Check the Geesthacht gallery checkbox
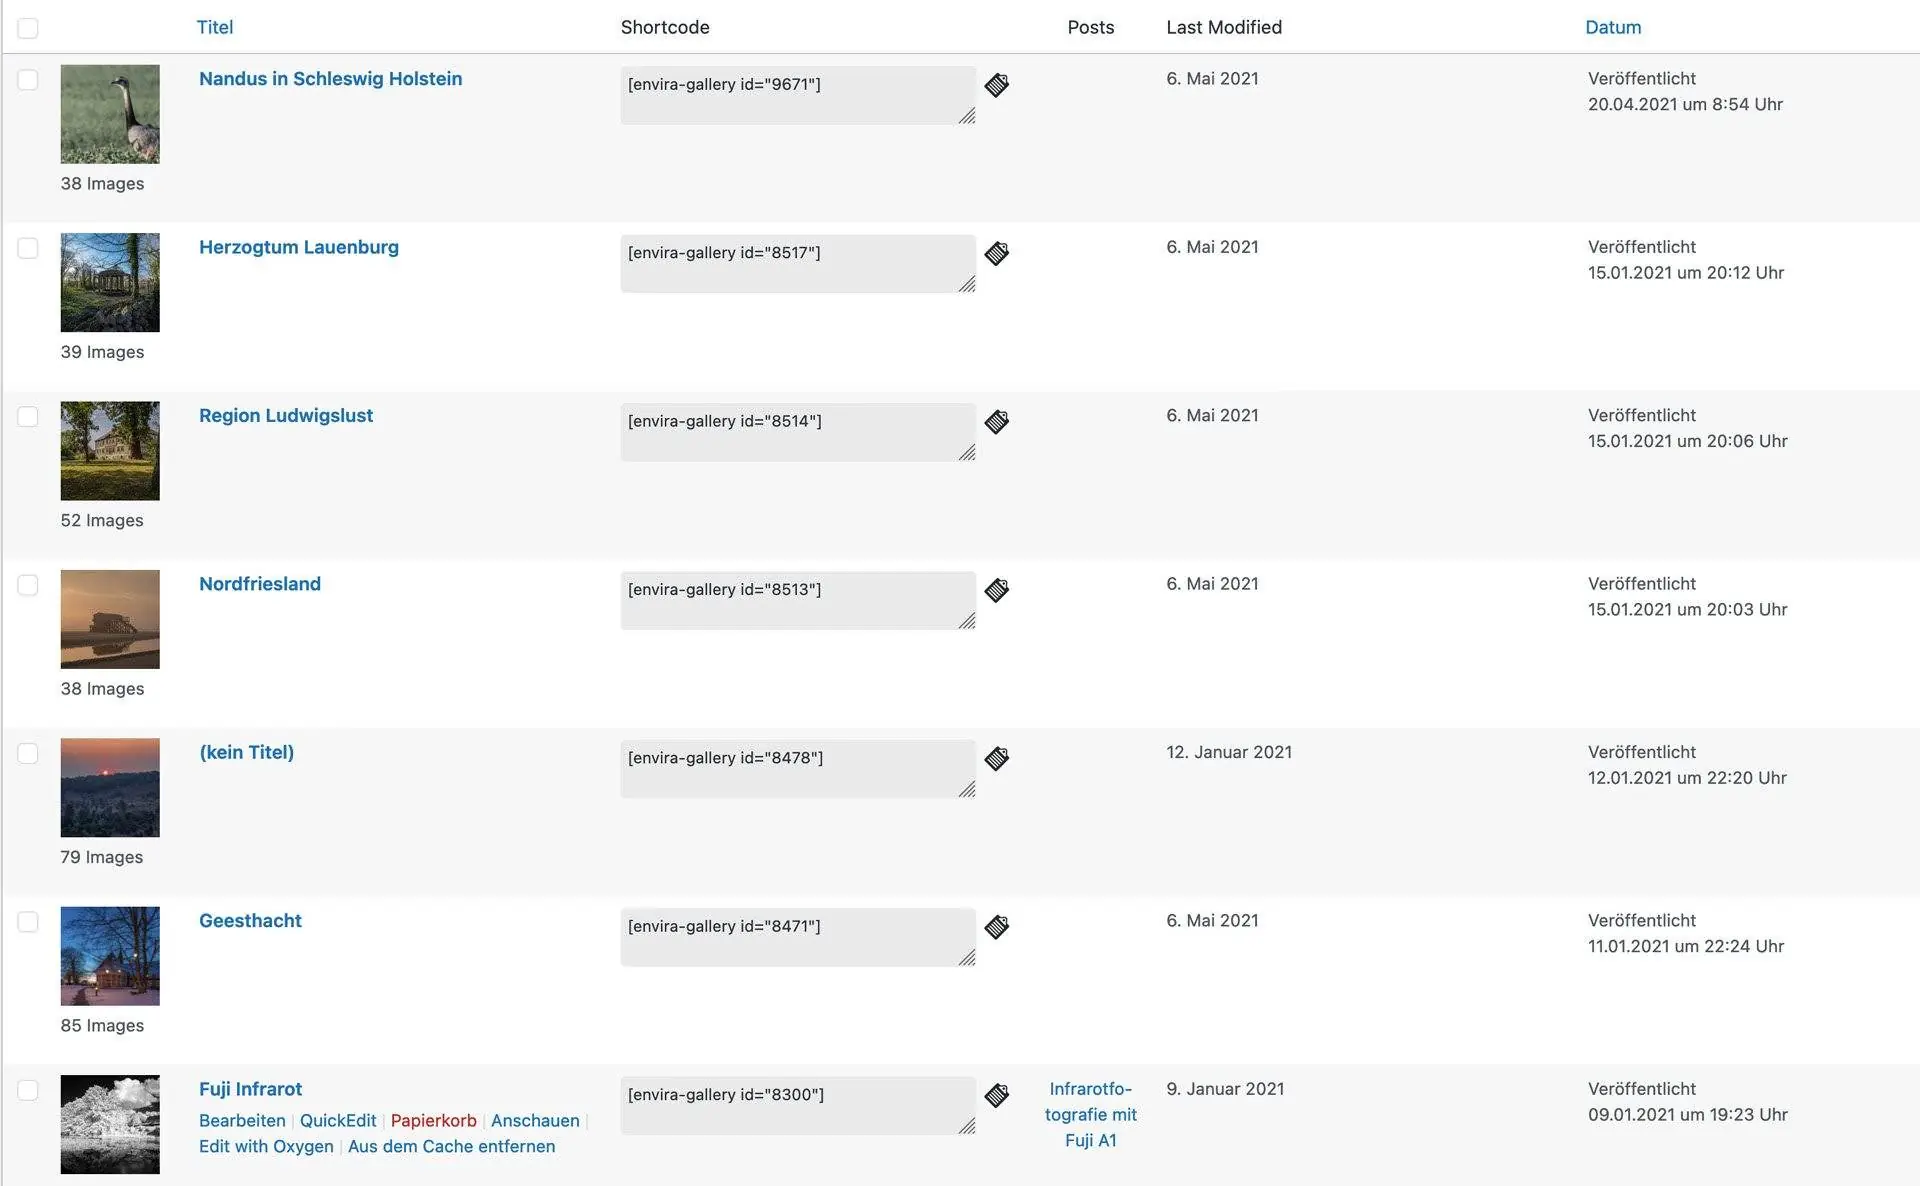1920x1186 pixels. [28, 922]
